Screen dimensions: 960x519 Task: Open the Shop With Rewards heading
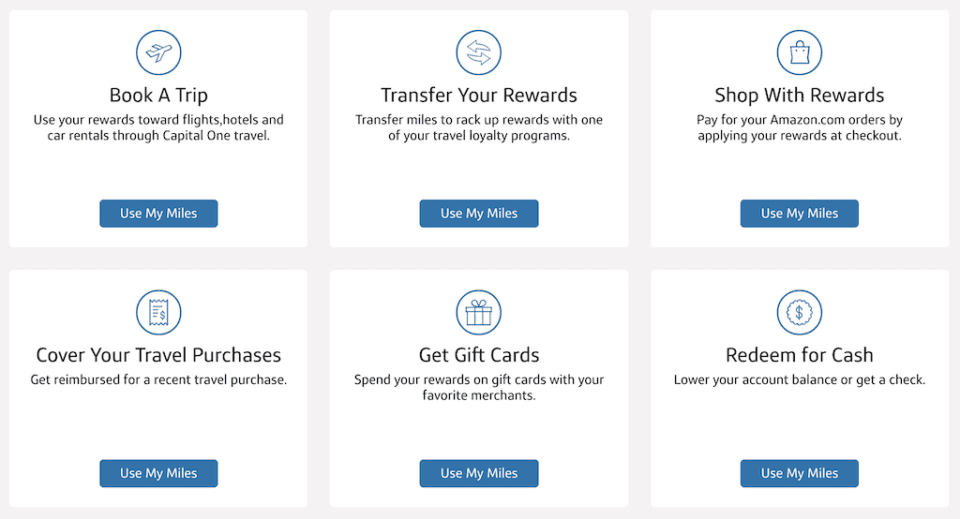coord(800,95)
